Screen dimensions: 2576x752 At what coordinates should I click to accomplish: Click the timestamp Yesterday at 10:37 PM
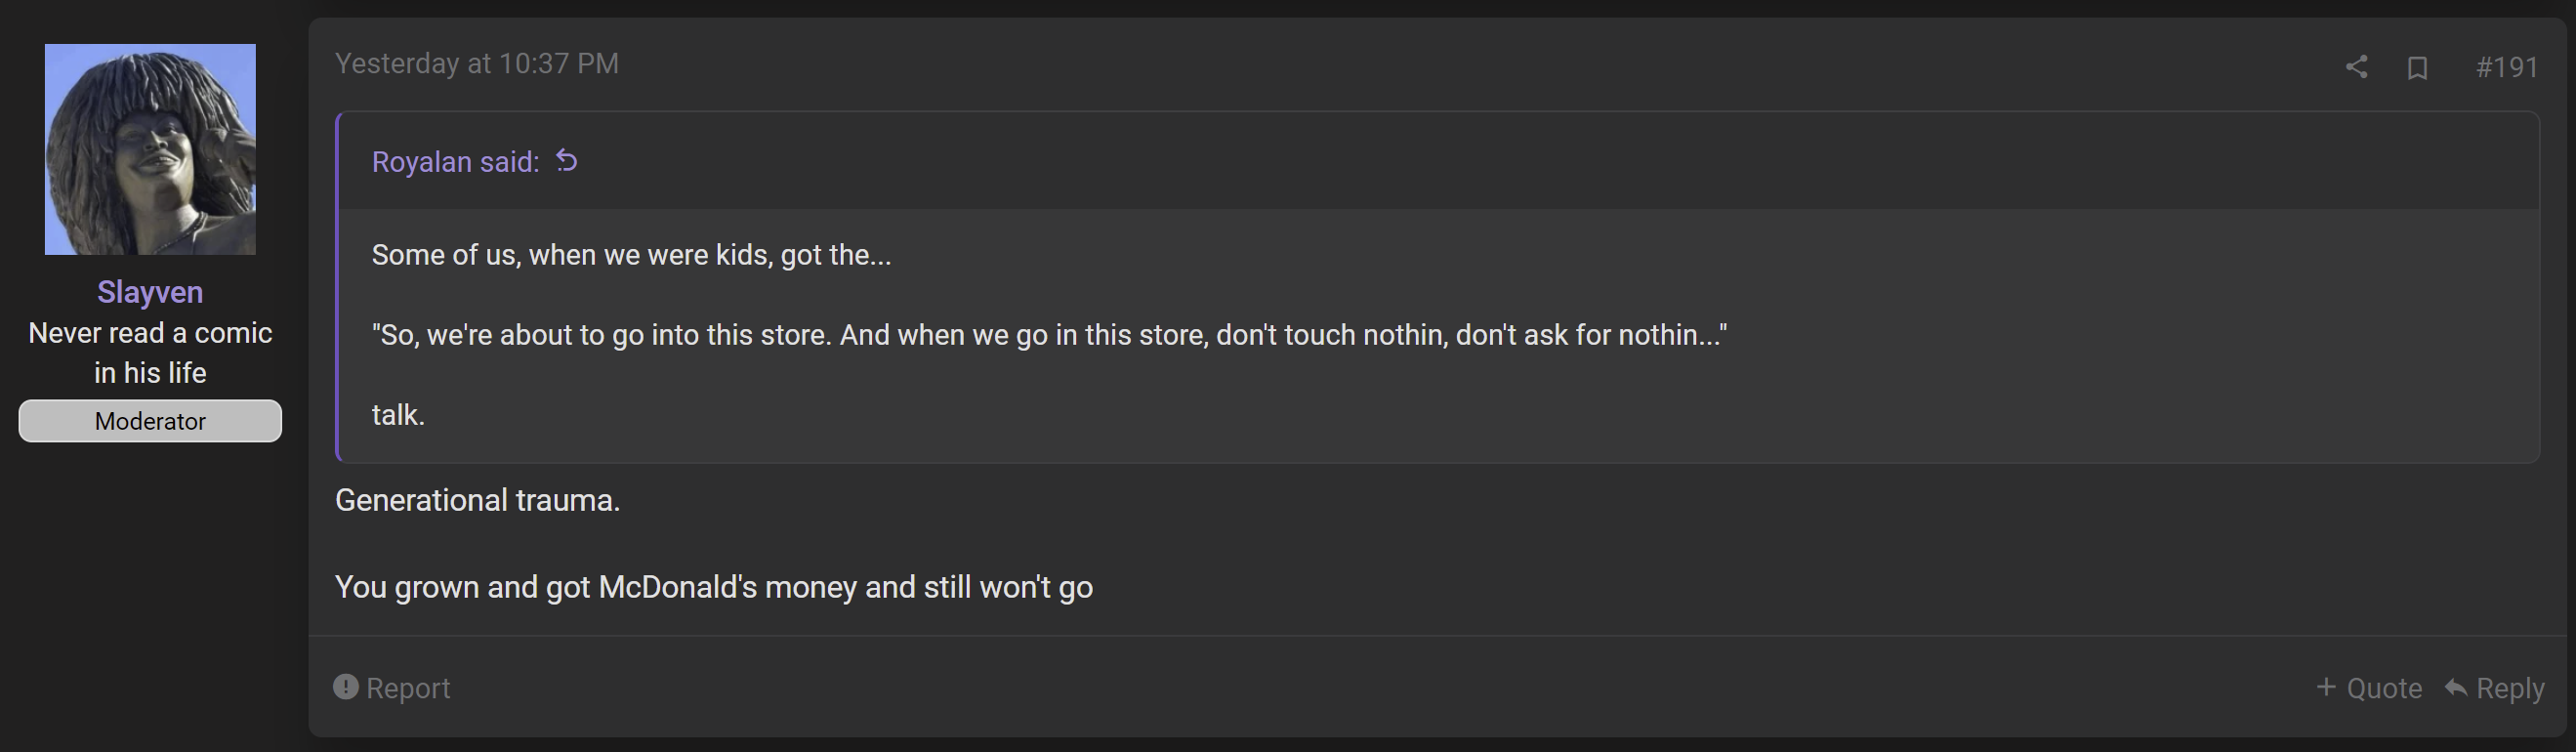tap(477, 63)
